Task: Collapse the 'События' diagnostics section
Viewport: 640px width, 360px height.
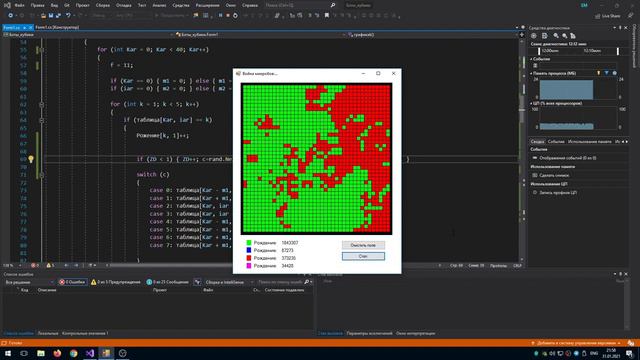Action: [531, 59]
